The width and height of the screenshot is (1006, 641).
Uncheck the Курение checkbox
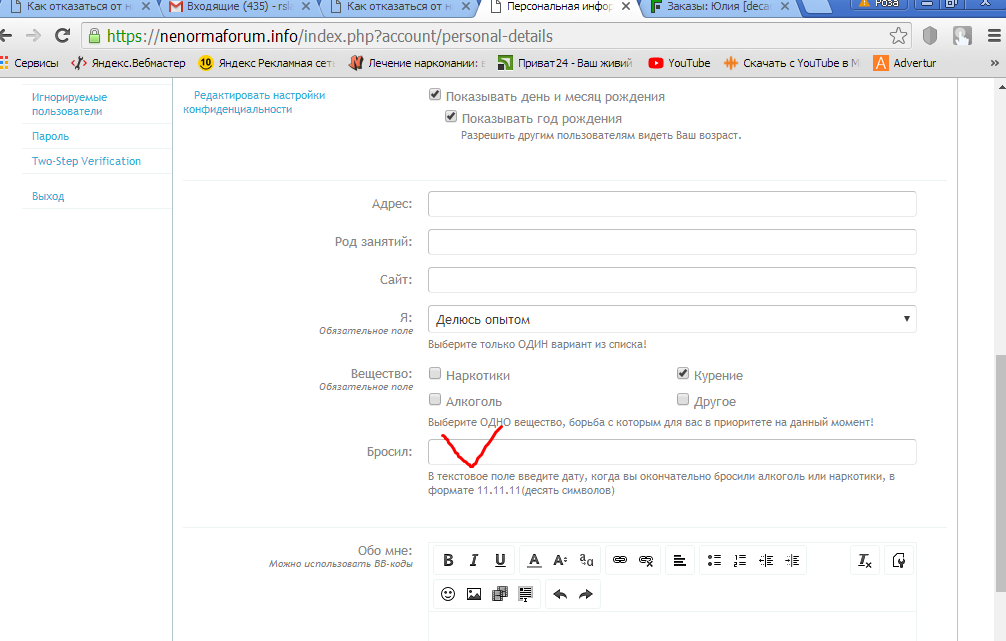click(x=683, y=374)
